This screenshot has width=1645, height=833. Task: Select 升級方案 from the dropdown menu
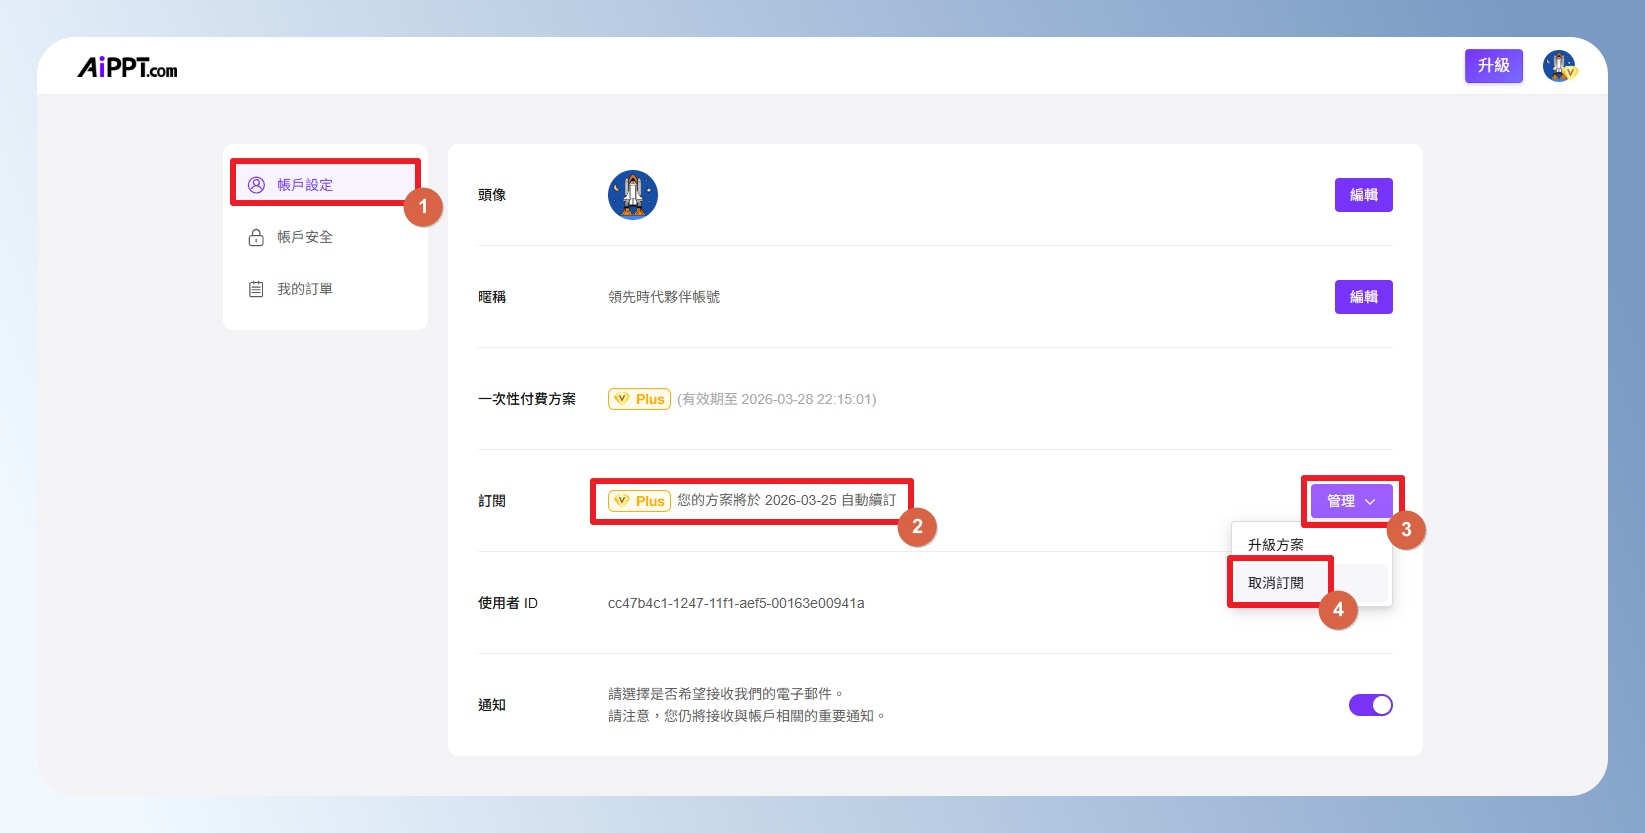click(x=1275, y=545)
